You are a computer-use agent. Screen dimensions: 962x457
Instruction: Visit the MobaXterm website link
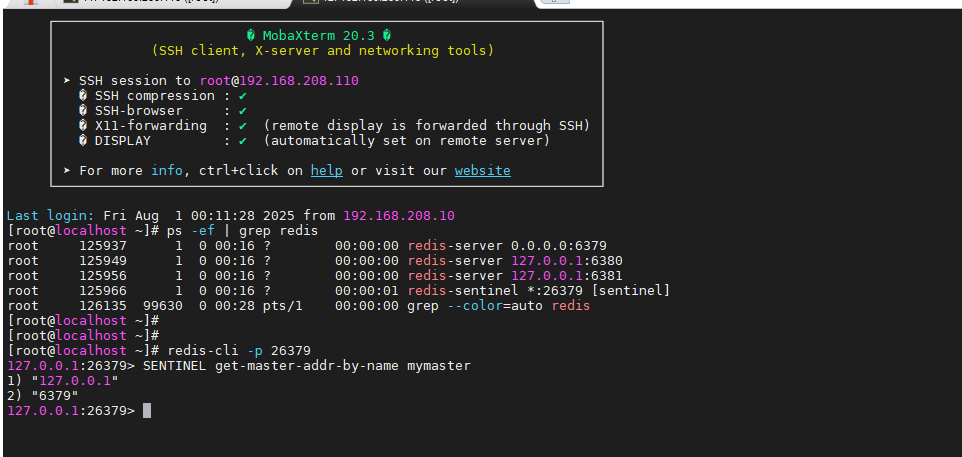click(x=482, y=171)
